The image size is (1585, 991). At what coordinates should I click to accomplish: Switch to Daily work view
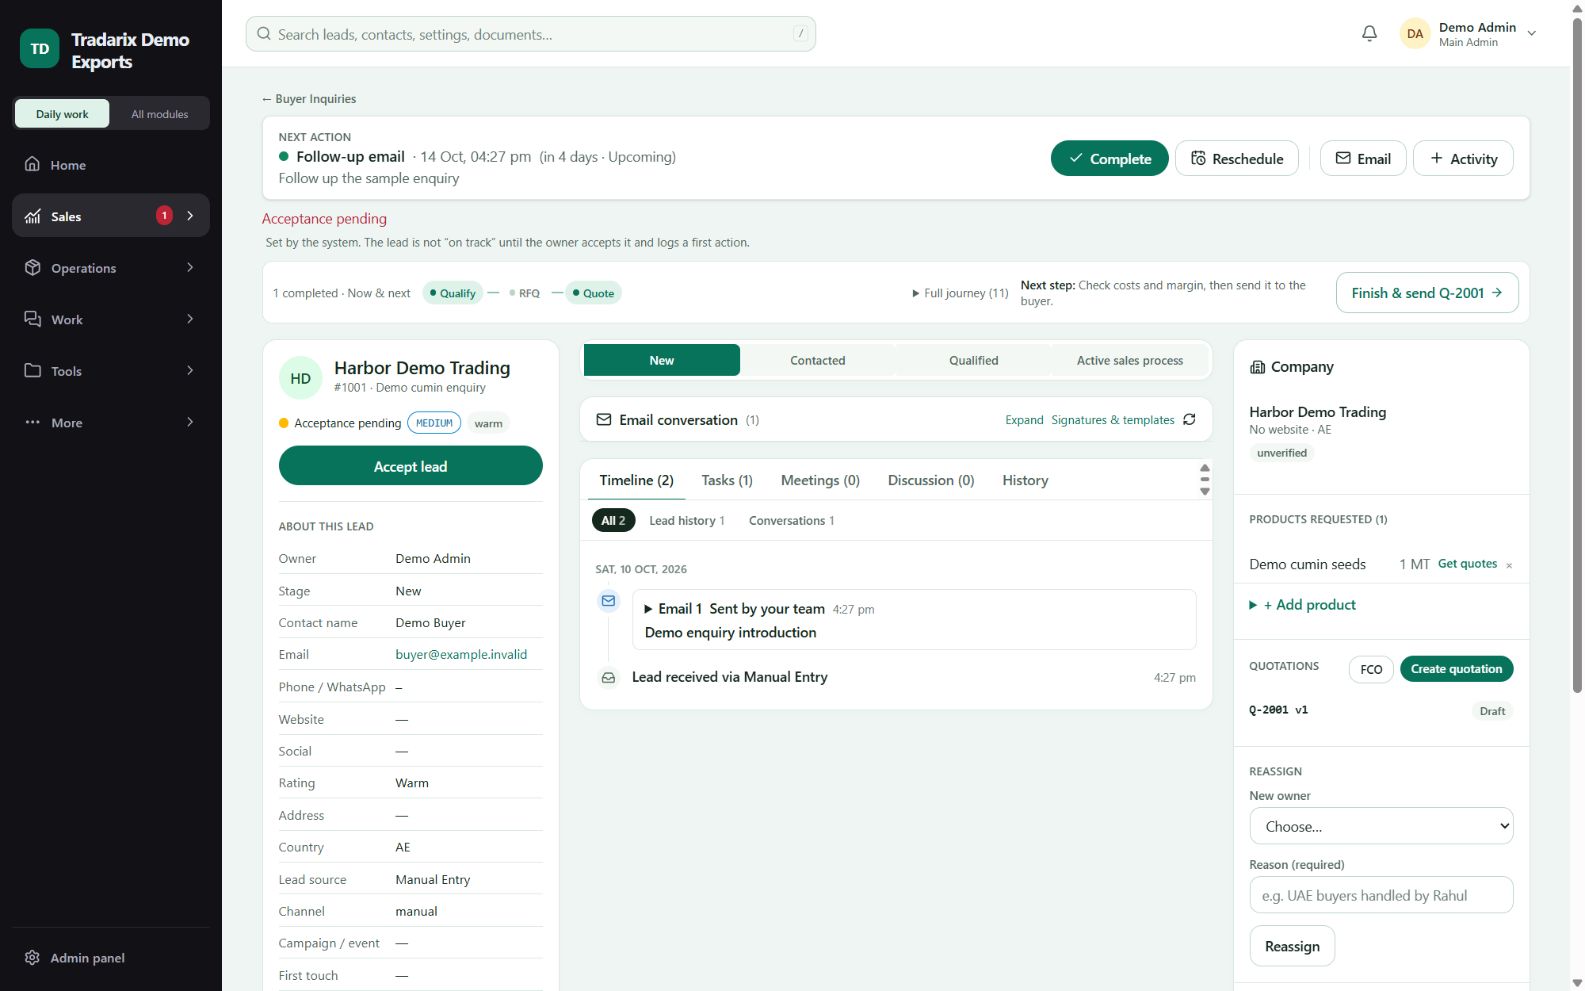62,114
